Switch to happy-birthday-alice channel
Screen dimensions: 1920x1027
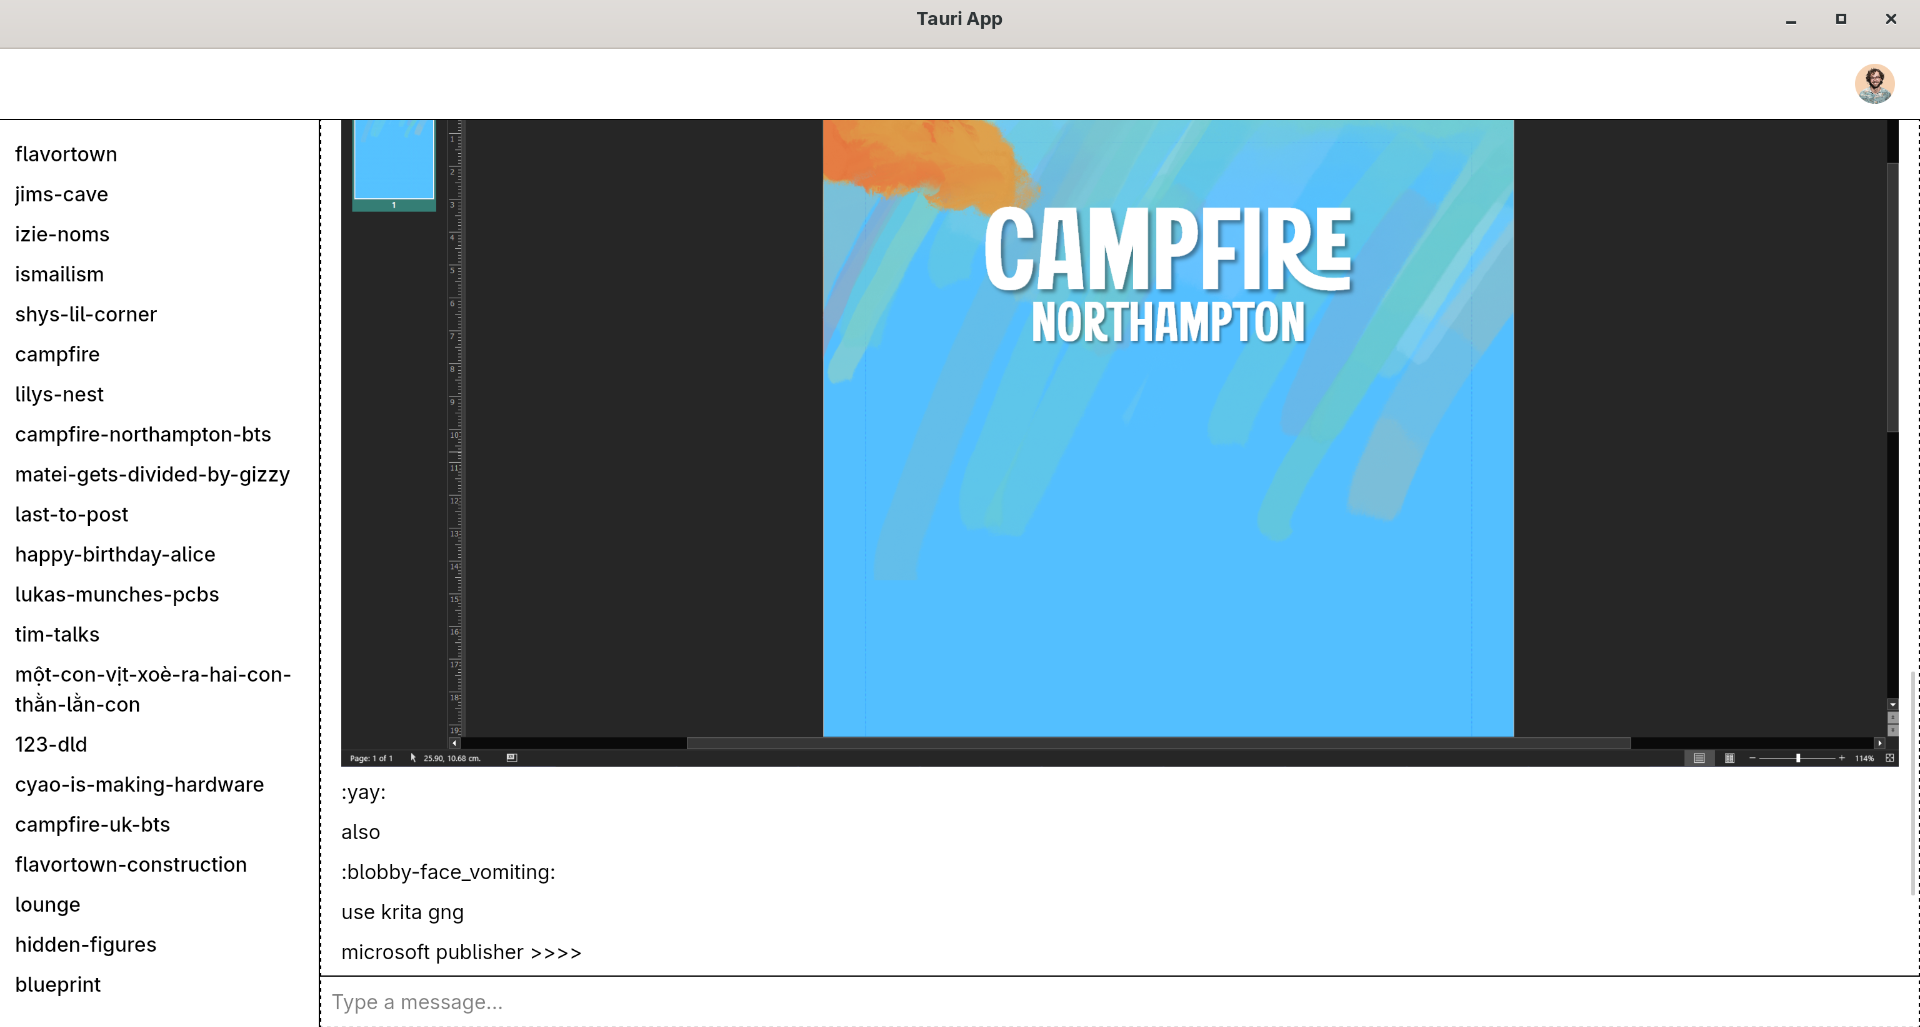(x=115, y=554)
